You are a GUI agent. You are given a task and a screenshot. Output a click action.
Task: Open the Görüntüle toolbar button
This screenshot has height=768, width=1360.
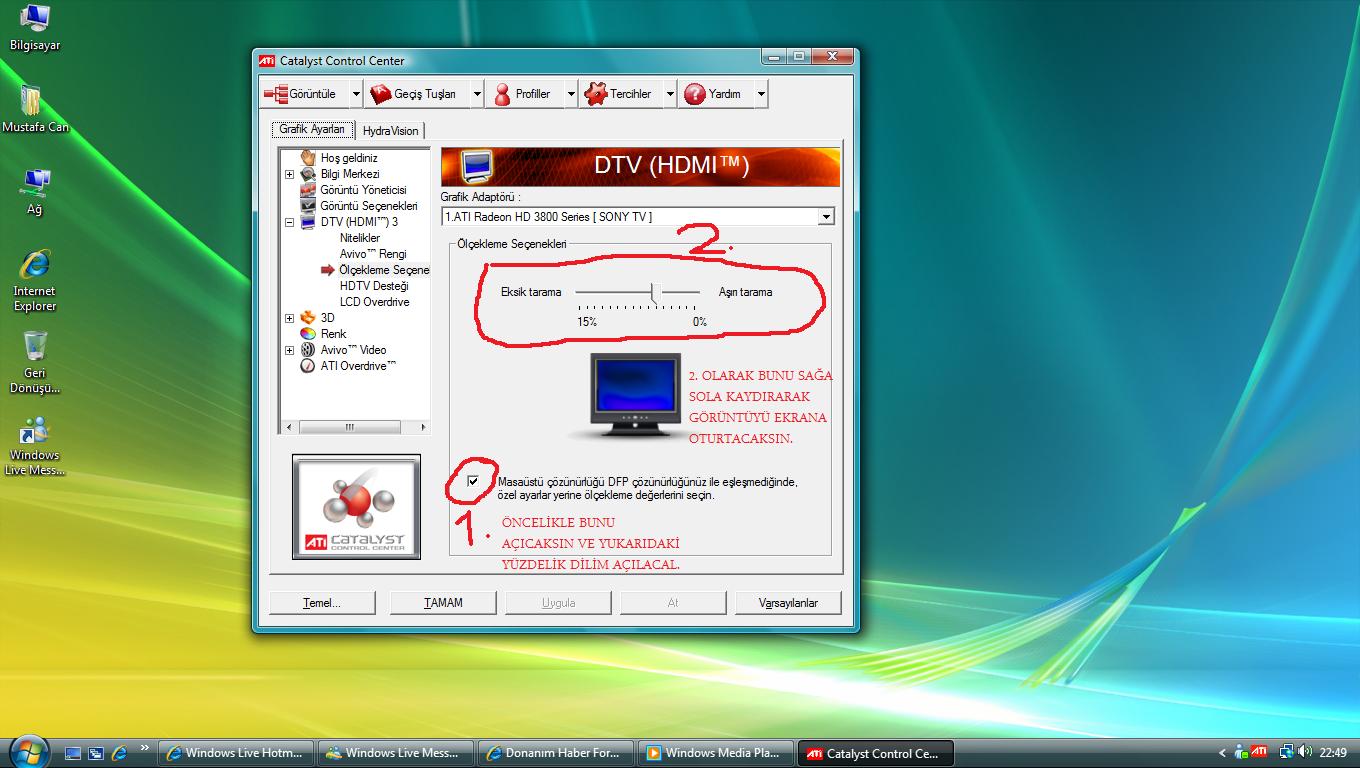tap(303, 94)
